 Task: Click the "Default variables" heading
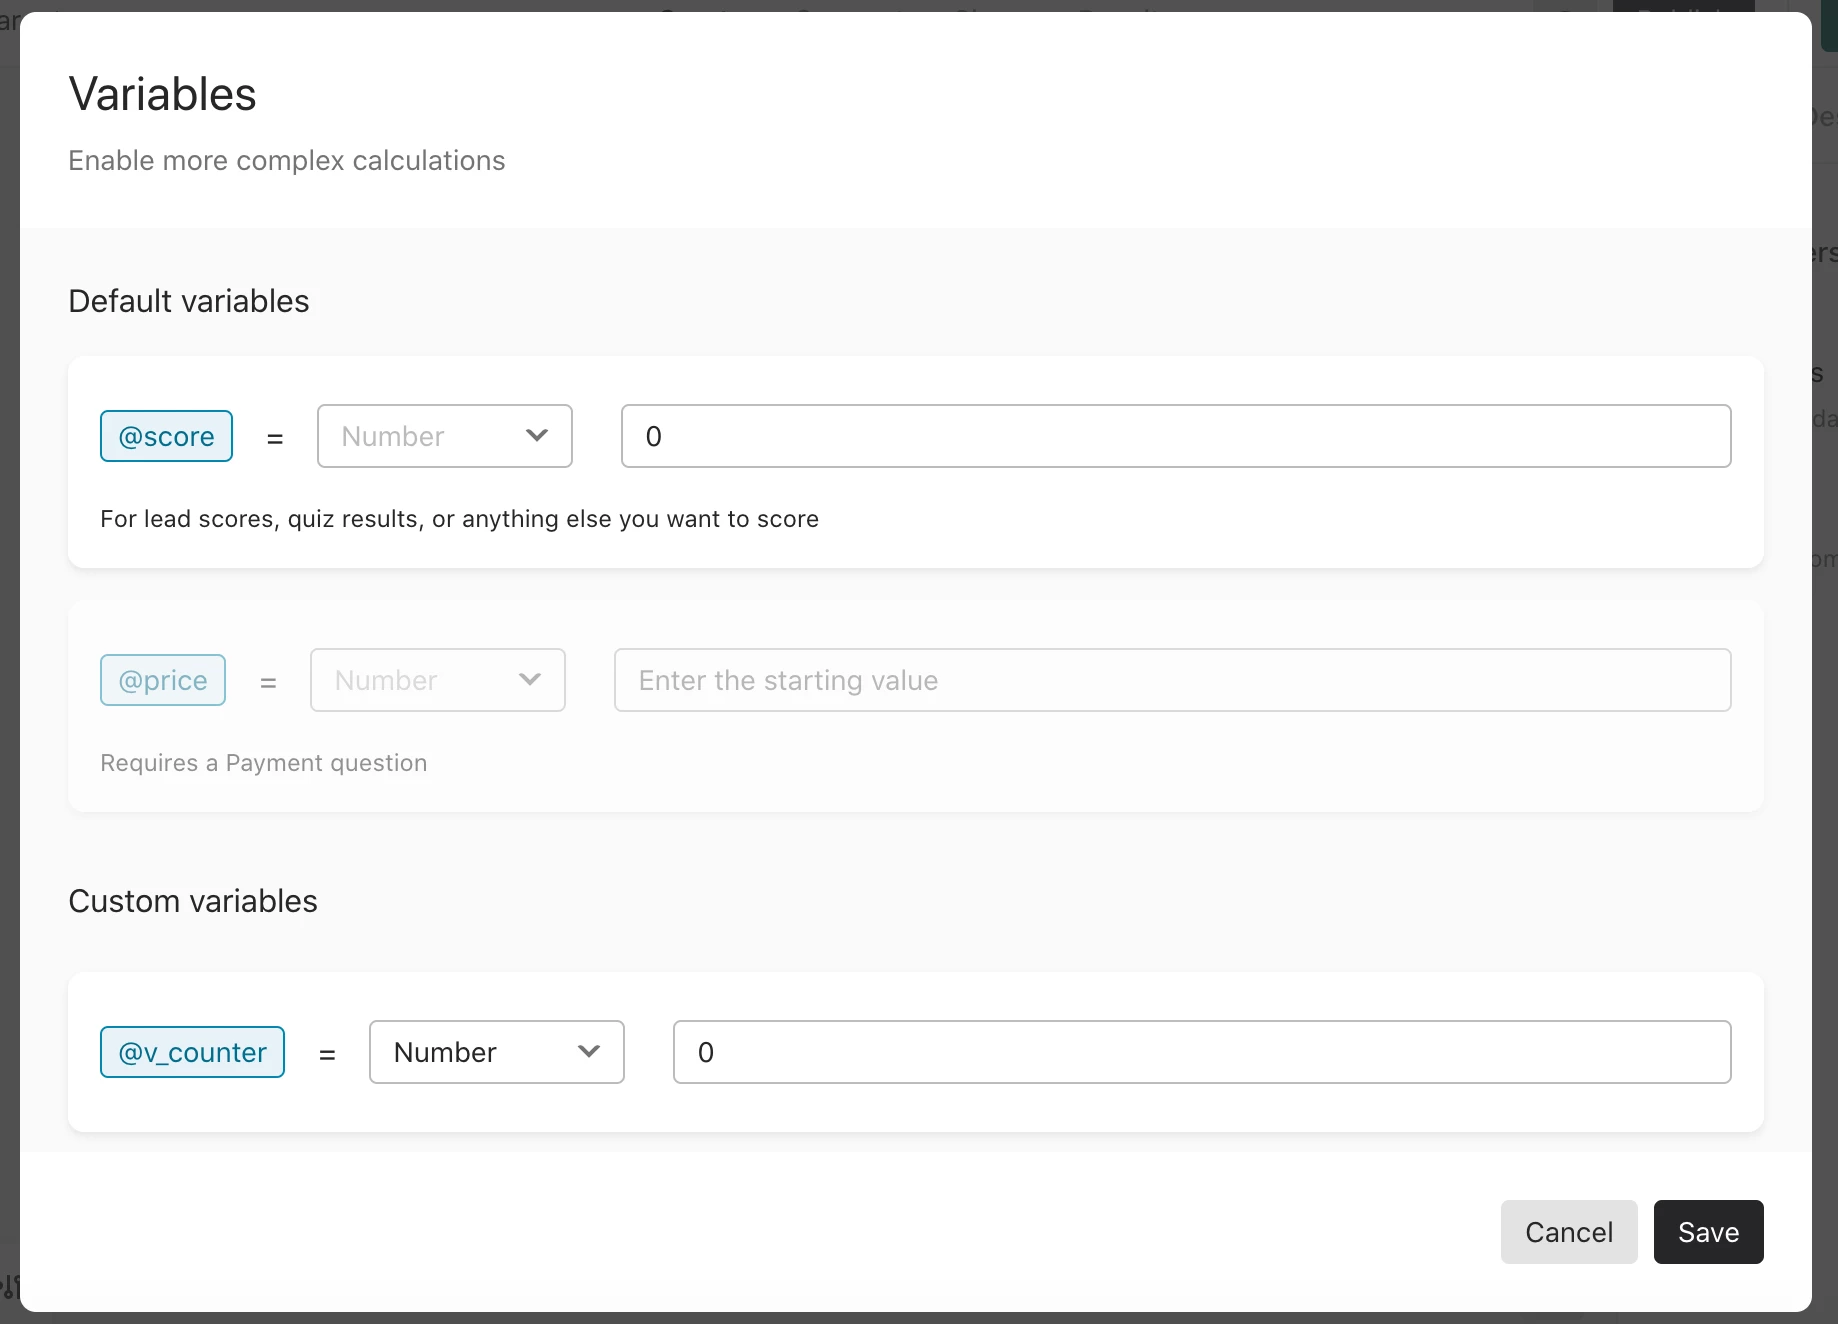coord(189,301)
